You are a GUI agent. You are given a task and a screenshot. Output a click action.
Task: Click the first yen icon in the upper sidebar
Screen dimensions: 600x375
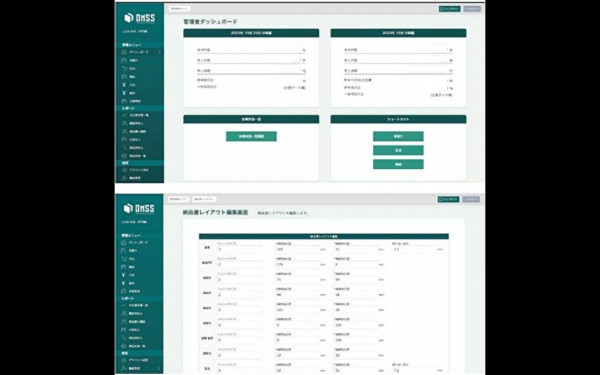(x=124, y=85)
